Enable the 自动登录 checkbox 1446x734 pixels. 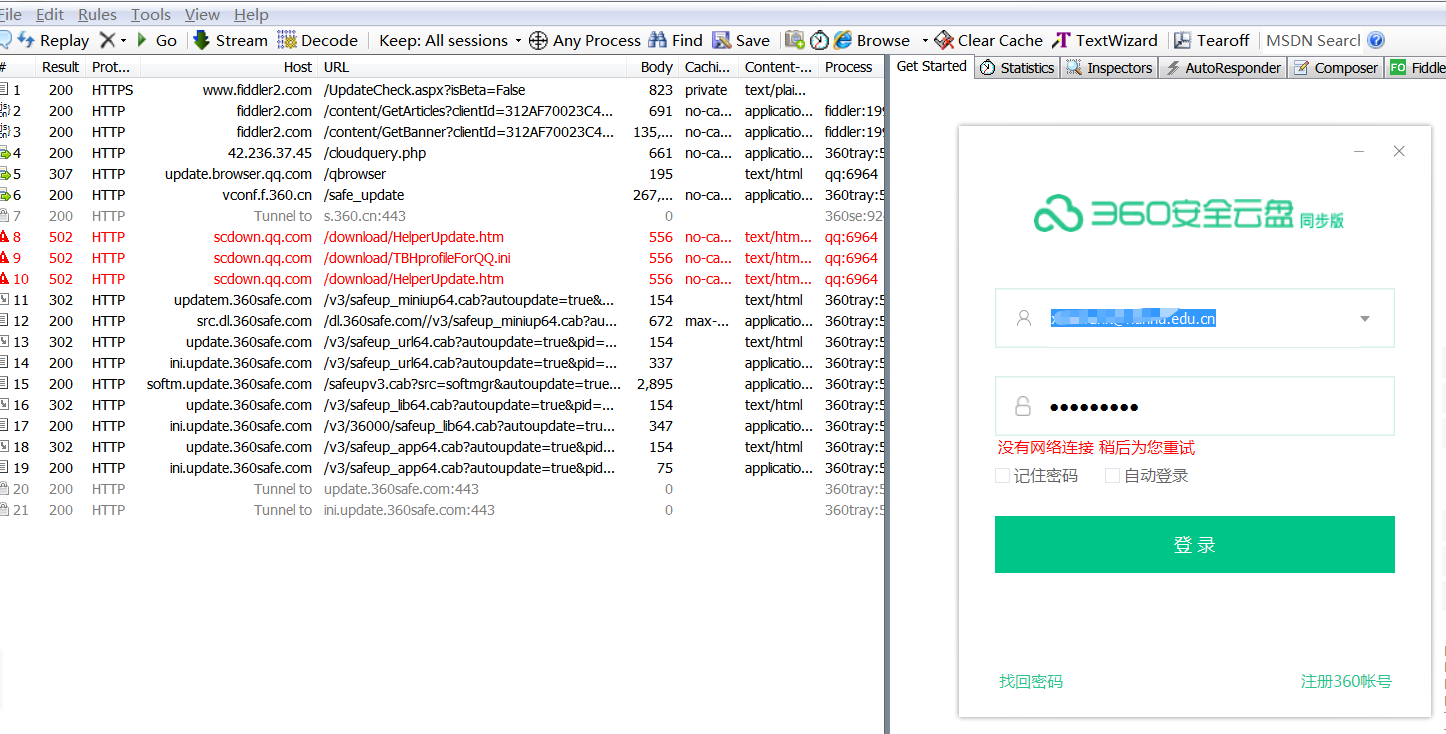click(x=1112, y=476)
